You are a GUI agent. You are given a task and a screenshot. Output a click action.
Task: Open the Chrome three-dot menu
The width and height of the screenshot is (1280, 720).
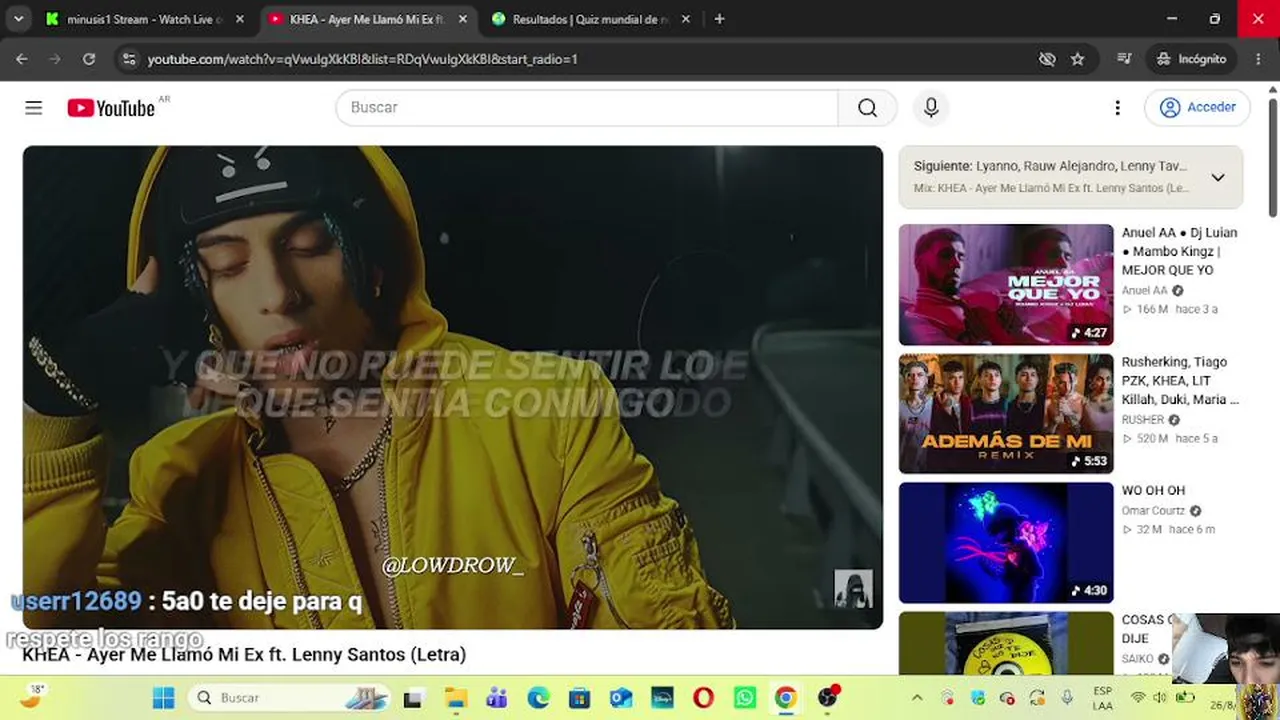(x=1259, y=59)
